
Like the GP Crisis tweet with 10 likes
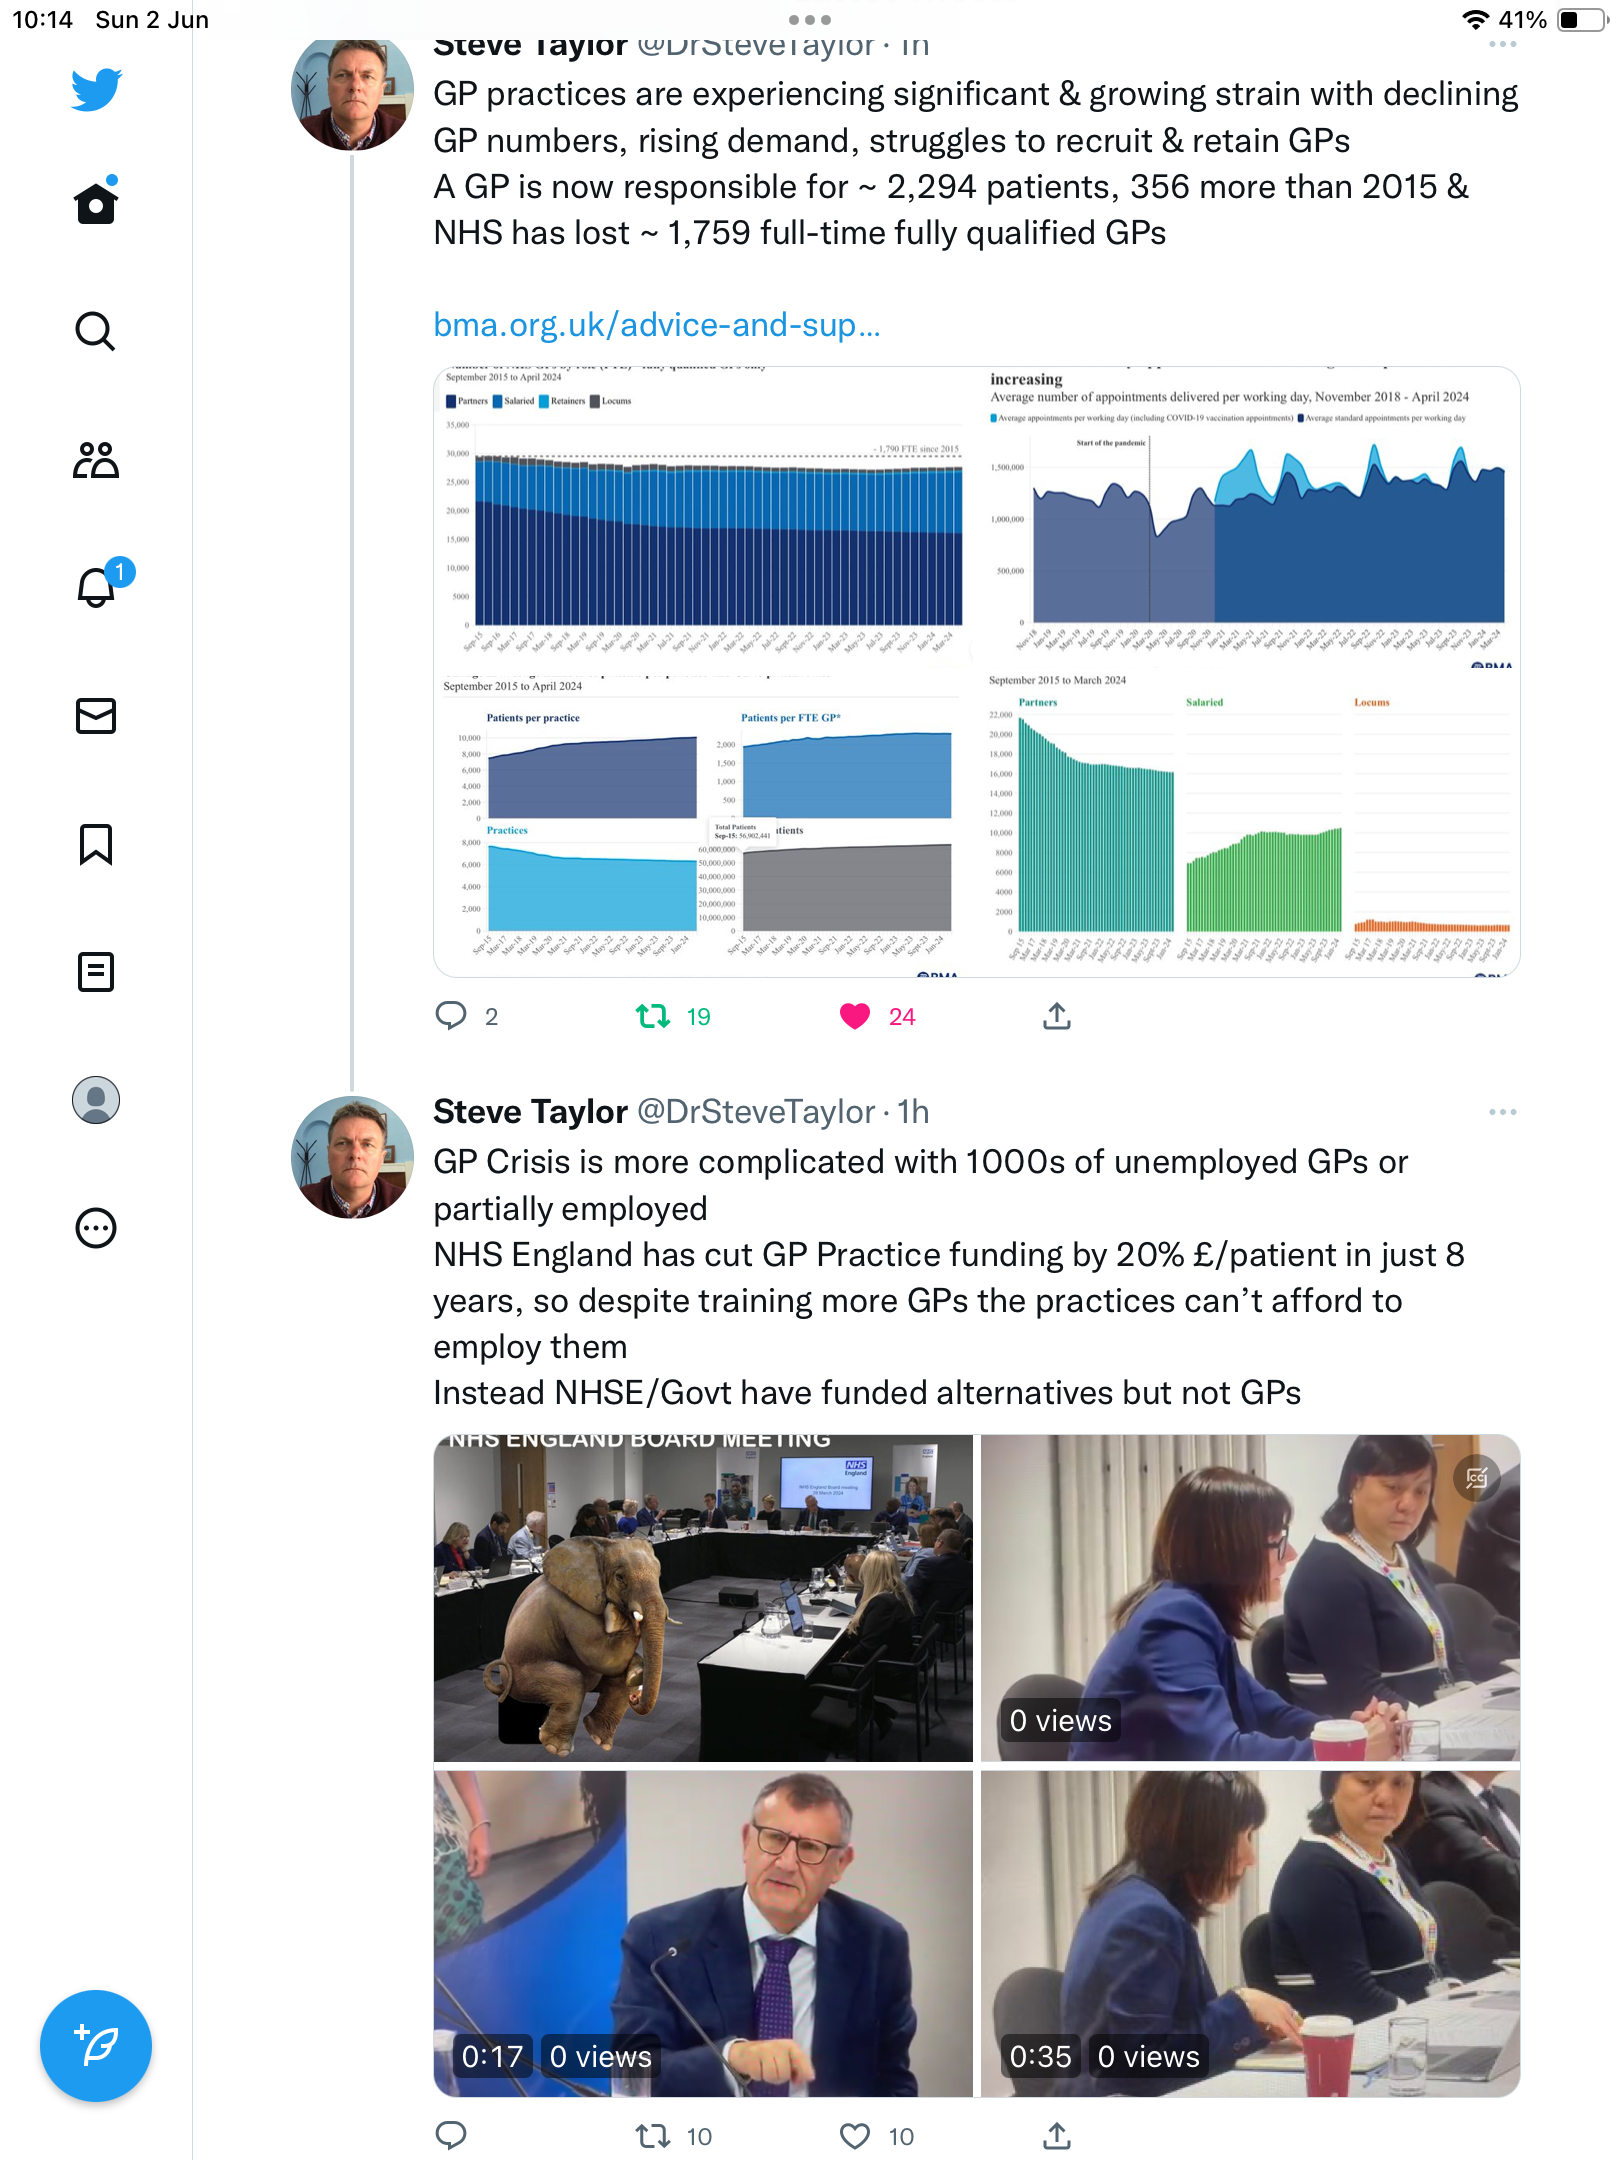pyautogui.click(x=855, y=2137)
